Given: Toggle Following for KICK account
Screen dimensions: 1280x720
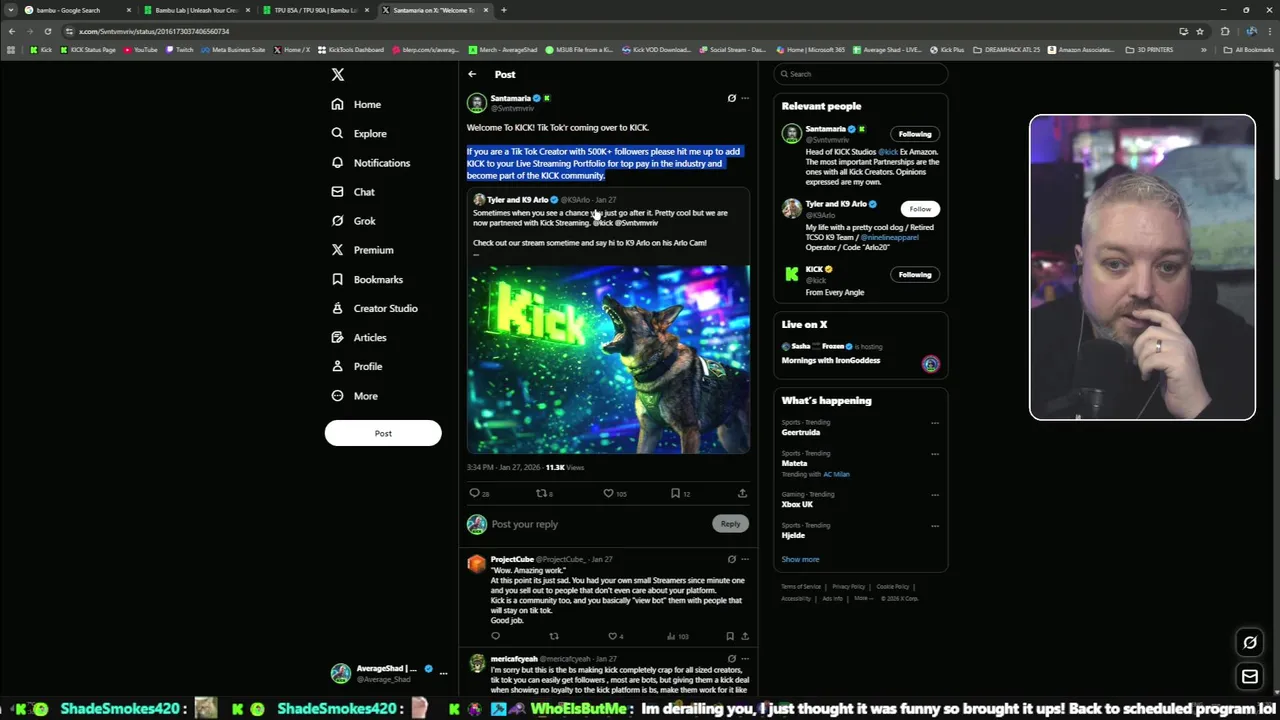Looking at the screenshot, I should pos(914,275).
